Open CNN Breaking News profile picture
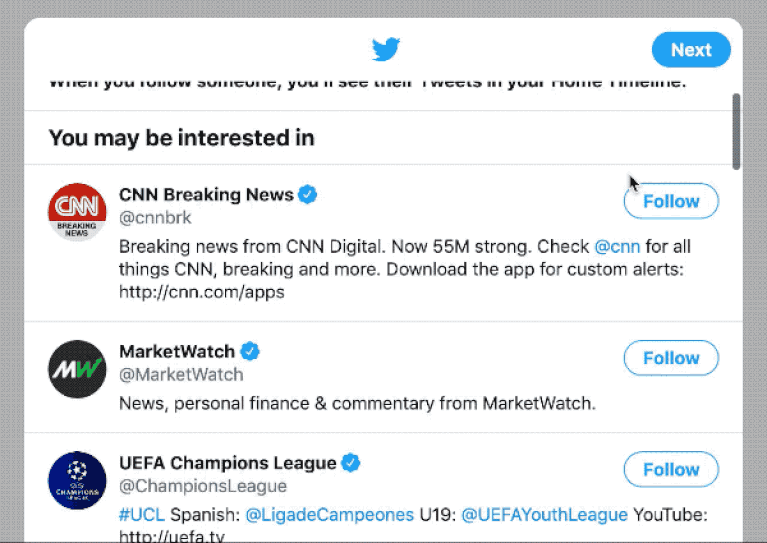Image resolution: width=767 pixels, height=543 pixels. [x=77, y=212]
